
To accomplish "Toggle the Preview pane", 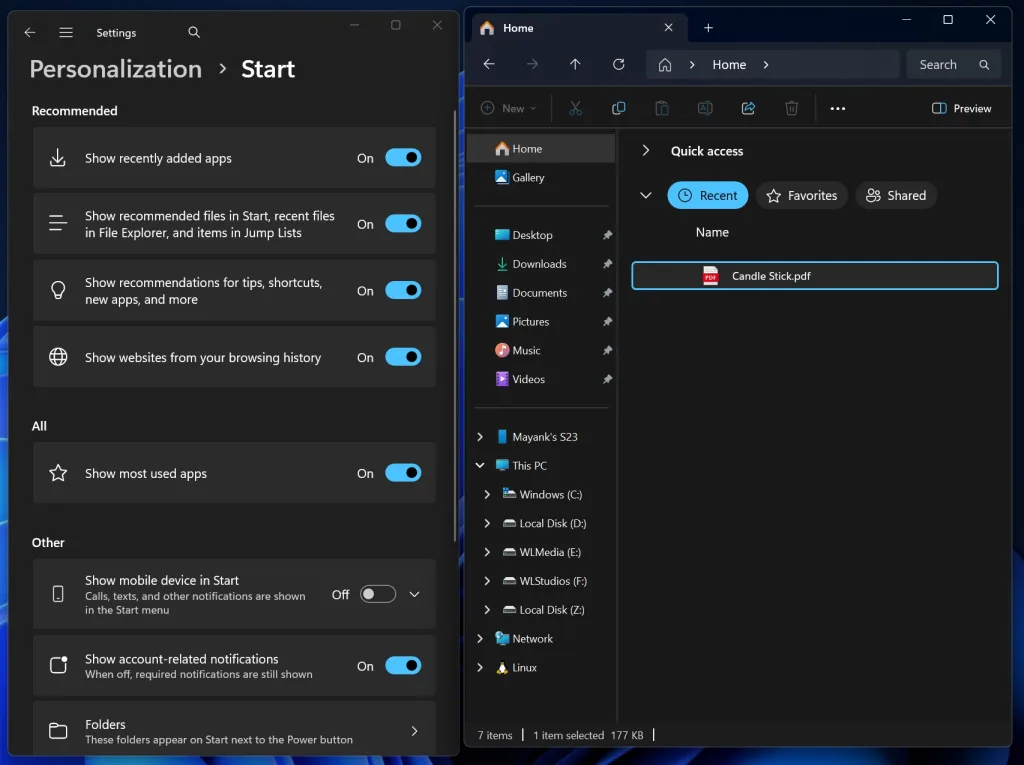I will coord(960,108).
